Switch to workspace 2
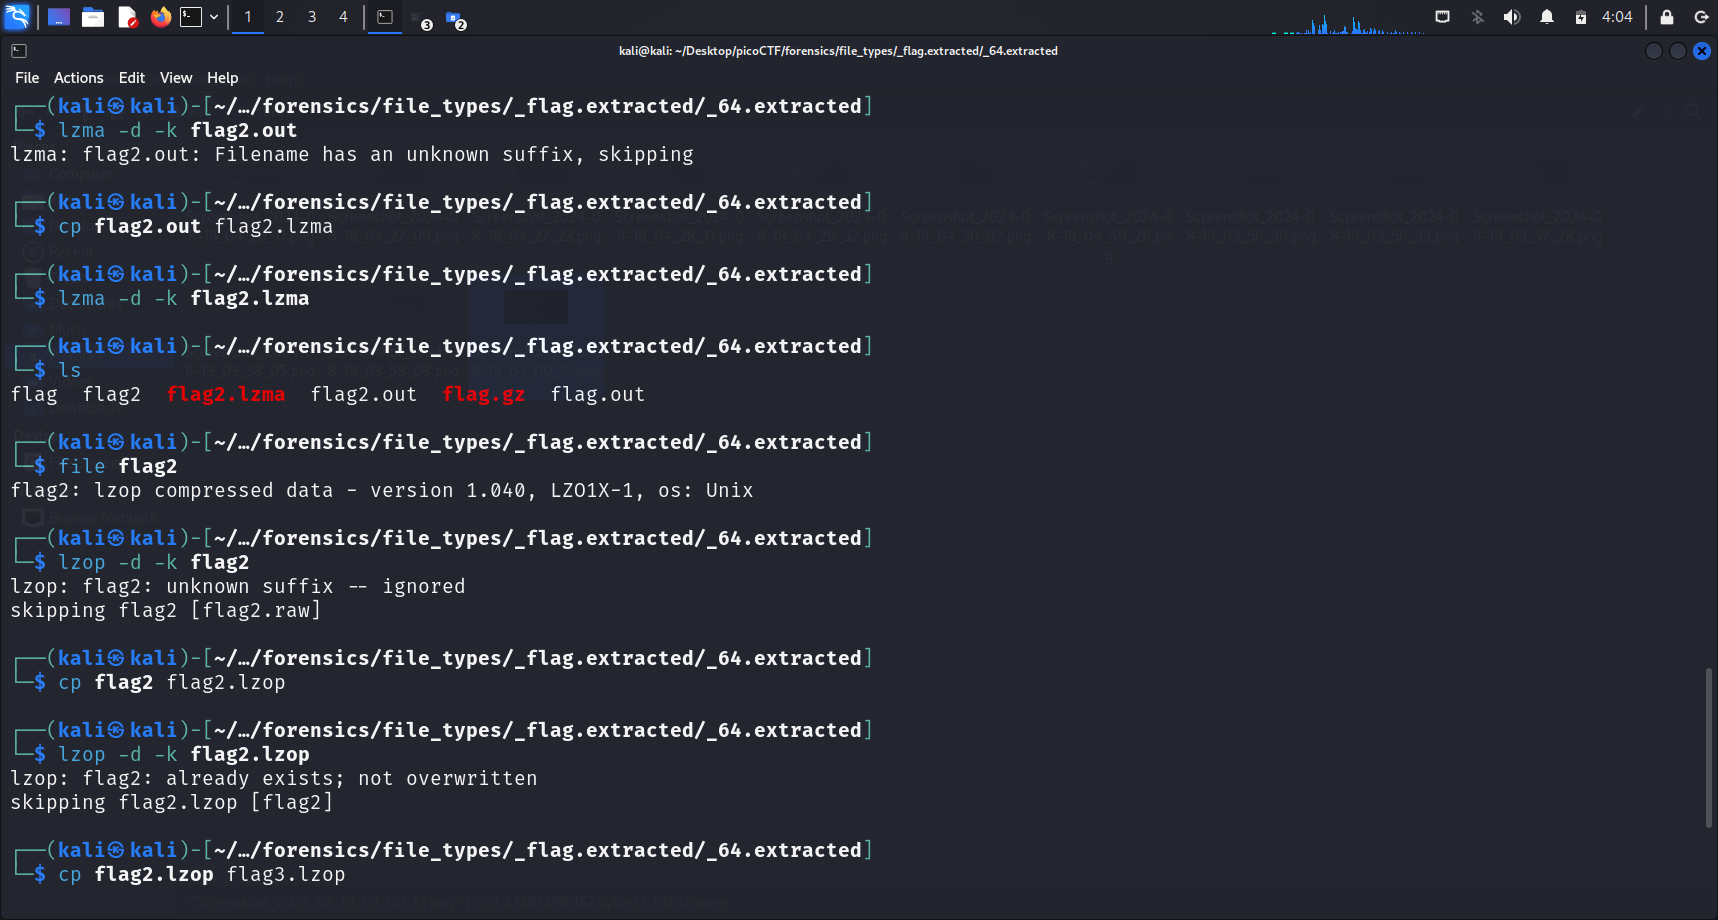1718x920 pixels. [x=280, y=17]
